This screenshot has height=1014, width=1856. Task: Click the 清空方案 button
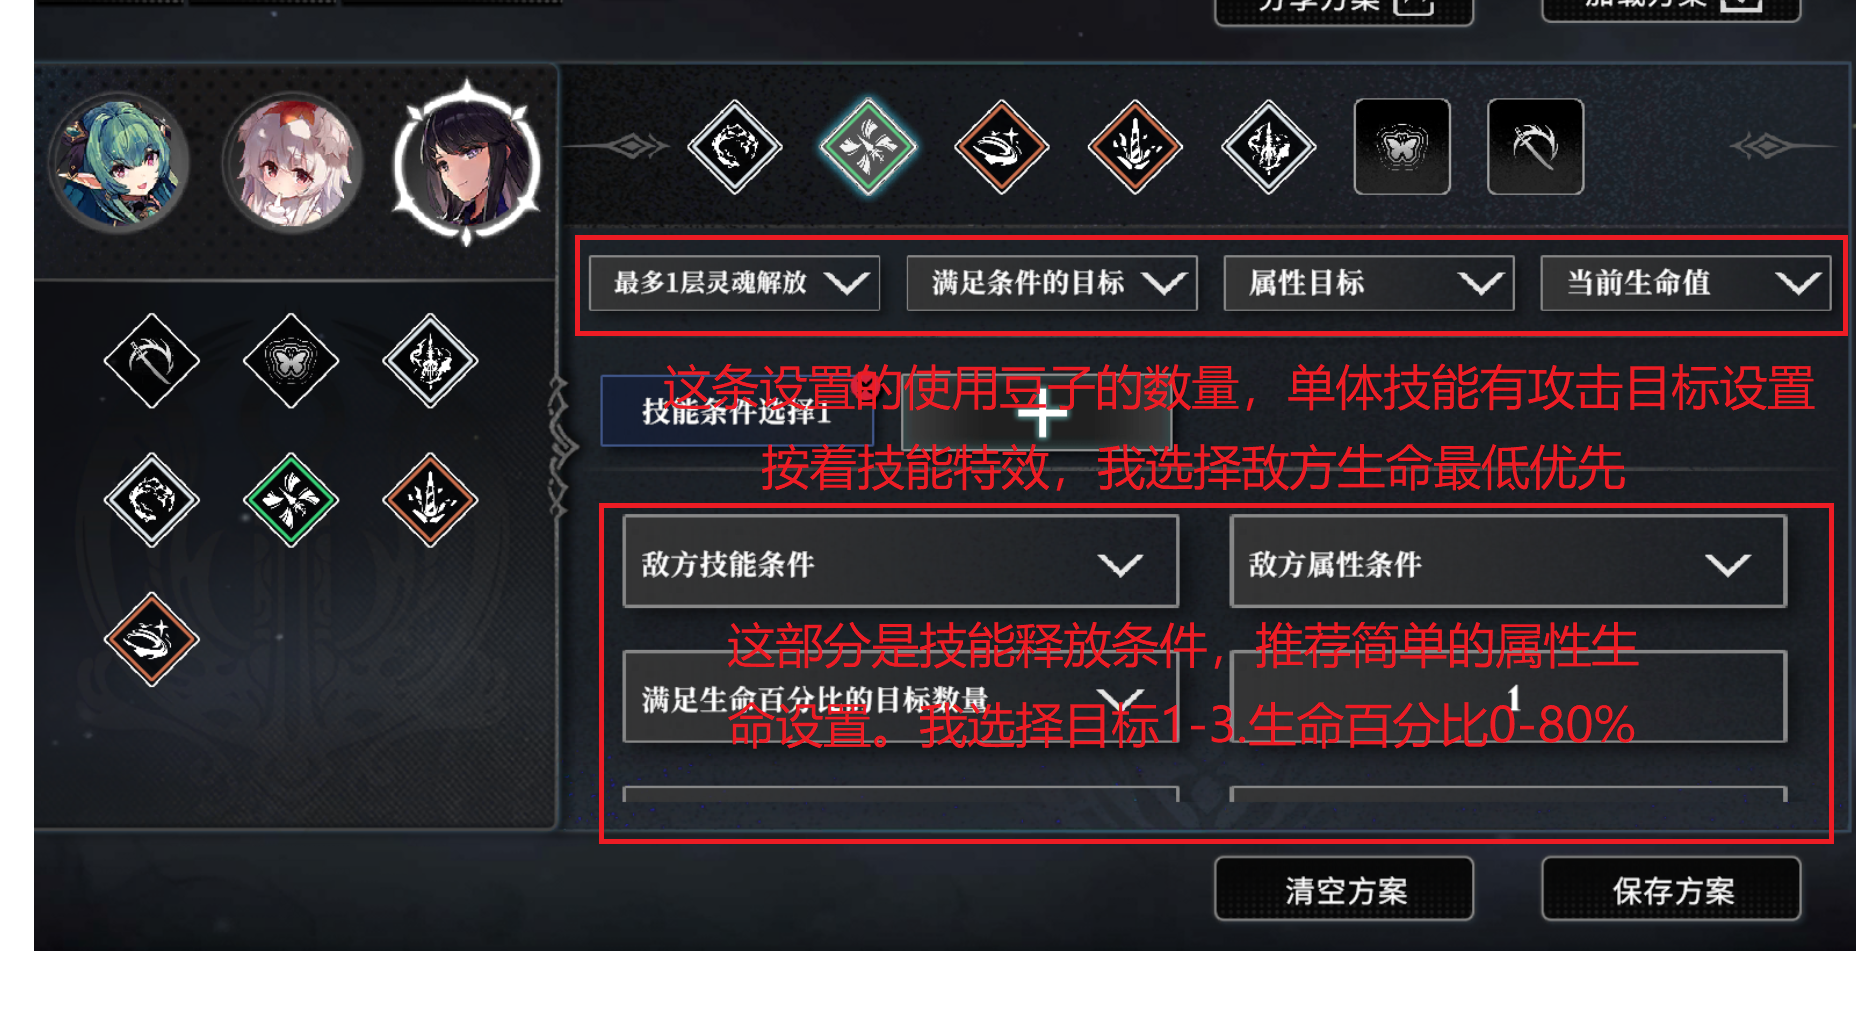click(x=1344, y=889)
